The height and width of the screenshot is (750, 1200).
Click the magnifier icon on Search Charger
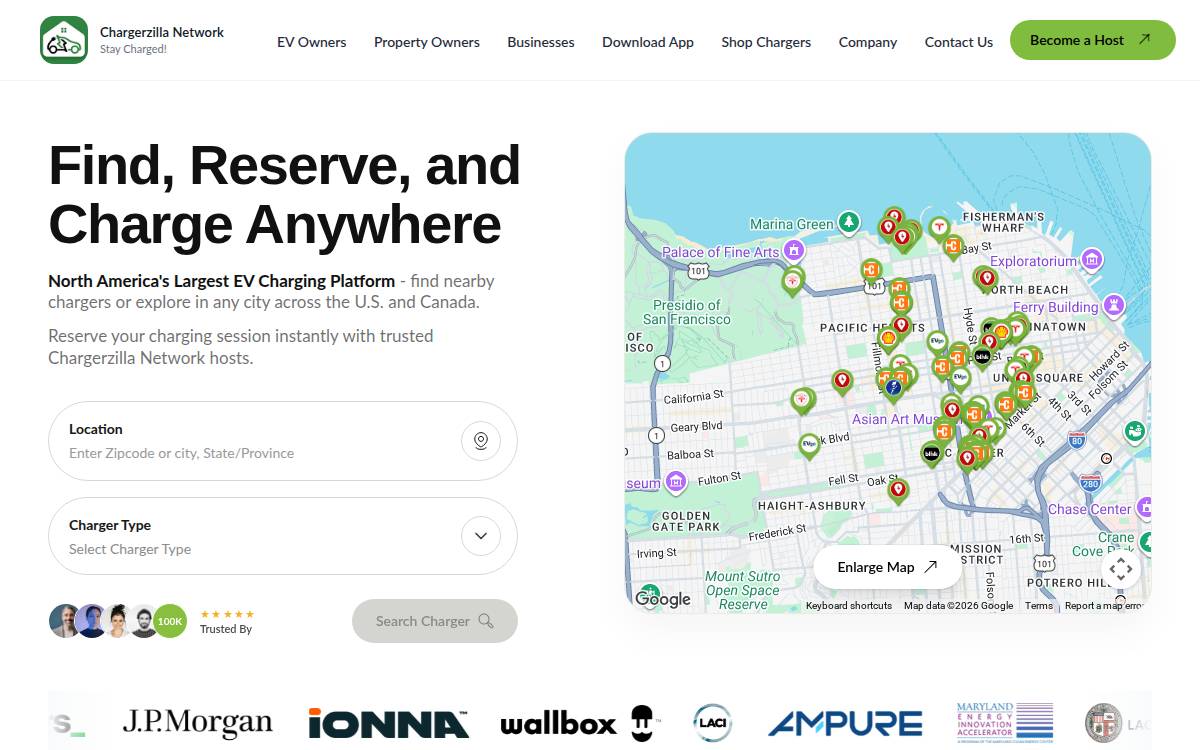[x=486, y=621]
